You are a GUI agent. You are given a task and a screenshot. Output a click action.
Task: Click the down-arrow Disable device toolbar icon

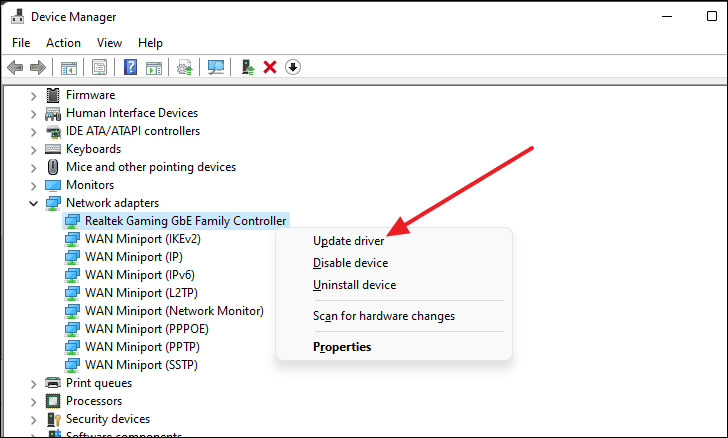292,67
